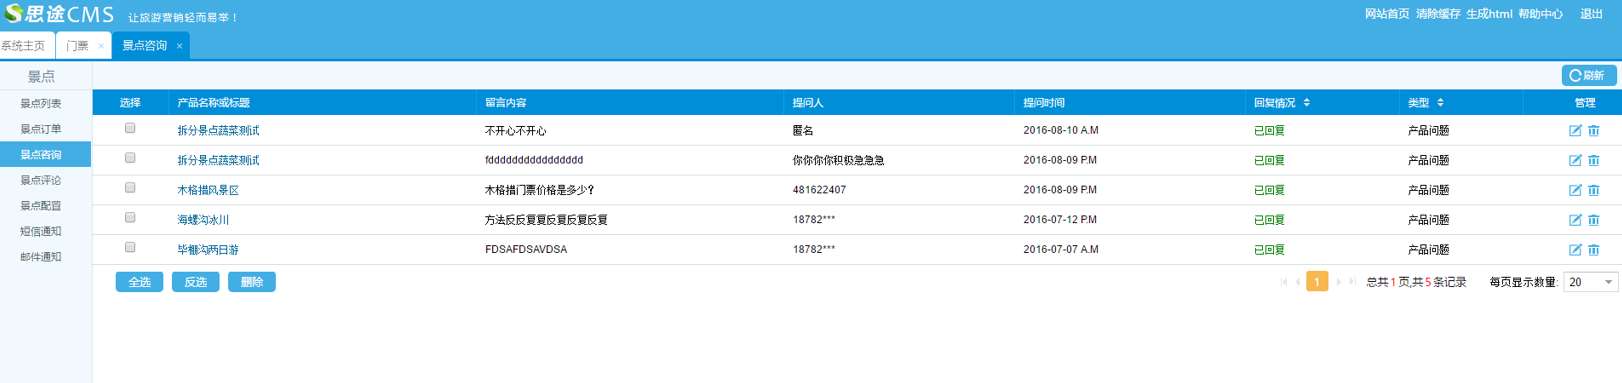Sort by 回复情况 column arrows

[x=1306, y=103]
